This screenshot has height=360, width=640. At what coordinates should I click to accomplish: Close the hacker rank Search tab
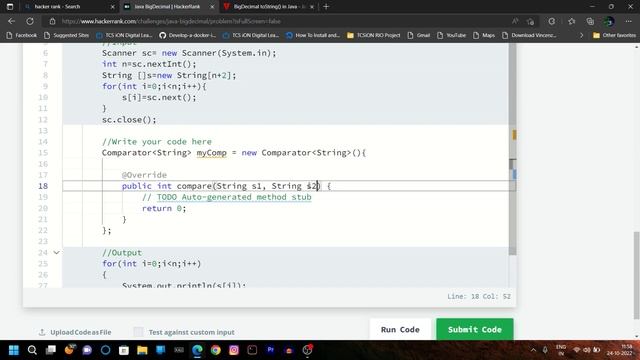[x=113, y=7]
